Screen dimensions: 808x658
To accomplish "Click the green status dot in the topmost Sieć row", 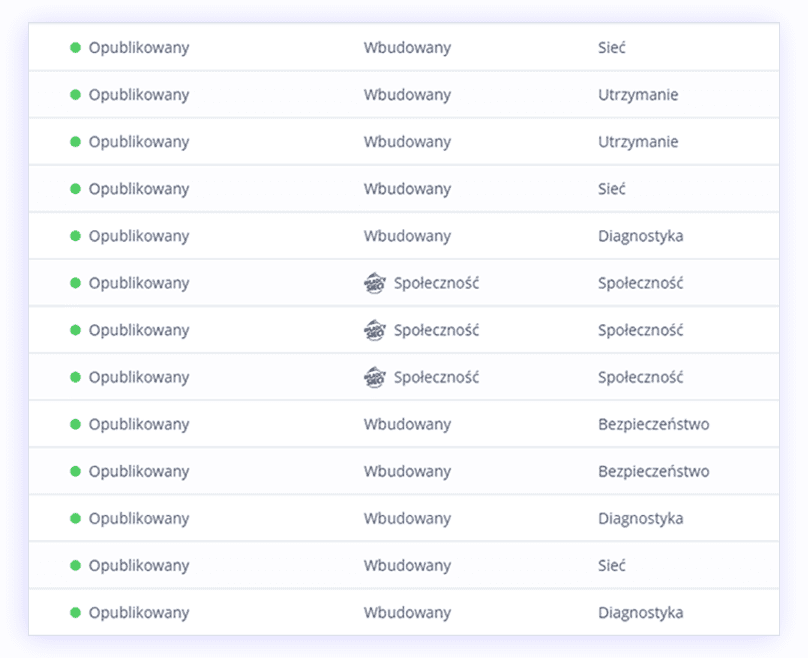I will pyautogui.click(x=75, y=47).
